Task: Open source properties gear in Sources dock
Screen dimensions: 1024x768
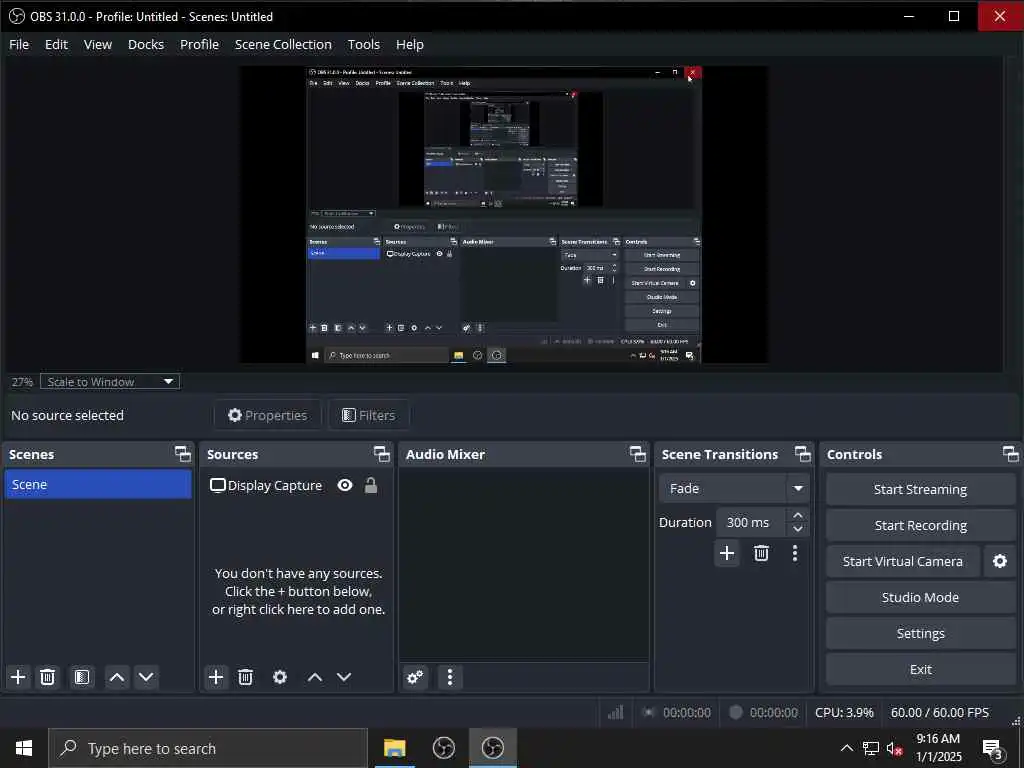Action: click(280, 677)
